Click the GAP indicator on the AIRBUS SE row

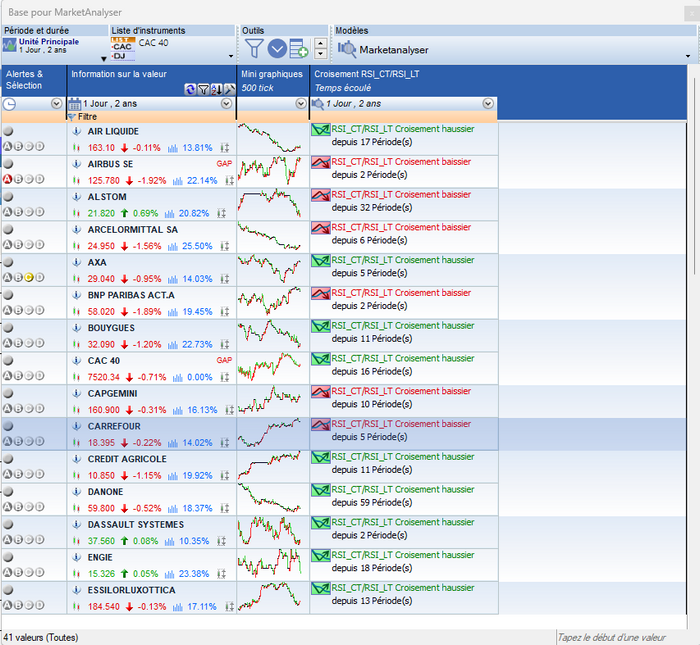224,164
